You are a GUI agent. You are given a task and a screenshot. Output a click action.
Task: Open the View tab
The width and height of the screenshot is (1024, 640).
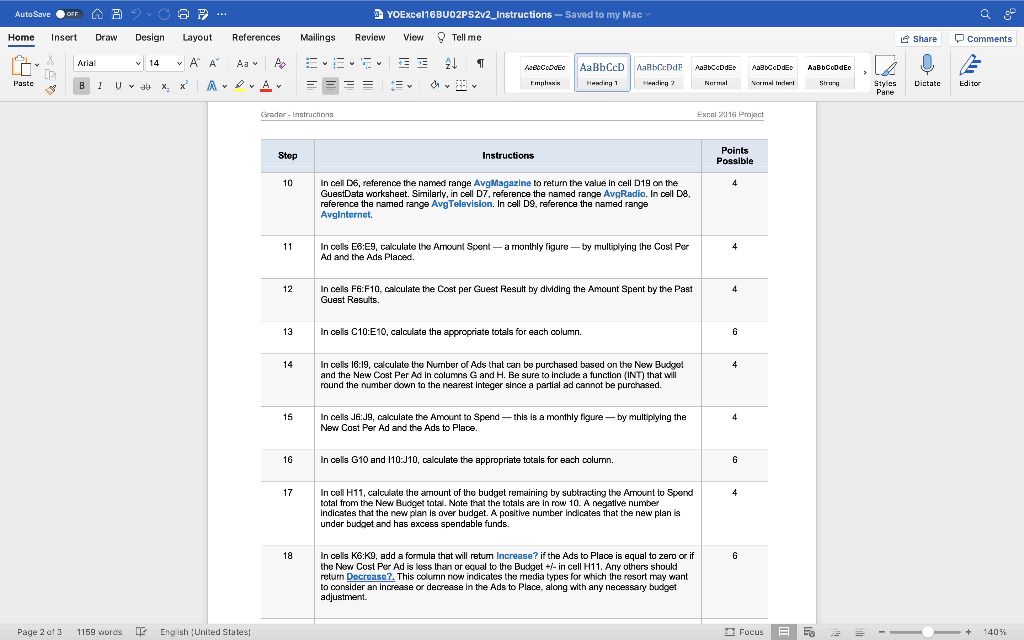[413, 37]
